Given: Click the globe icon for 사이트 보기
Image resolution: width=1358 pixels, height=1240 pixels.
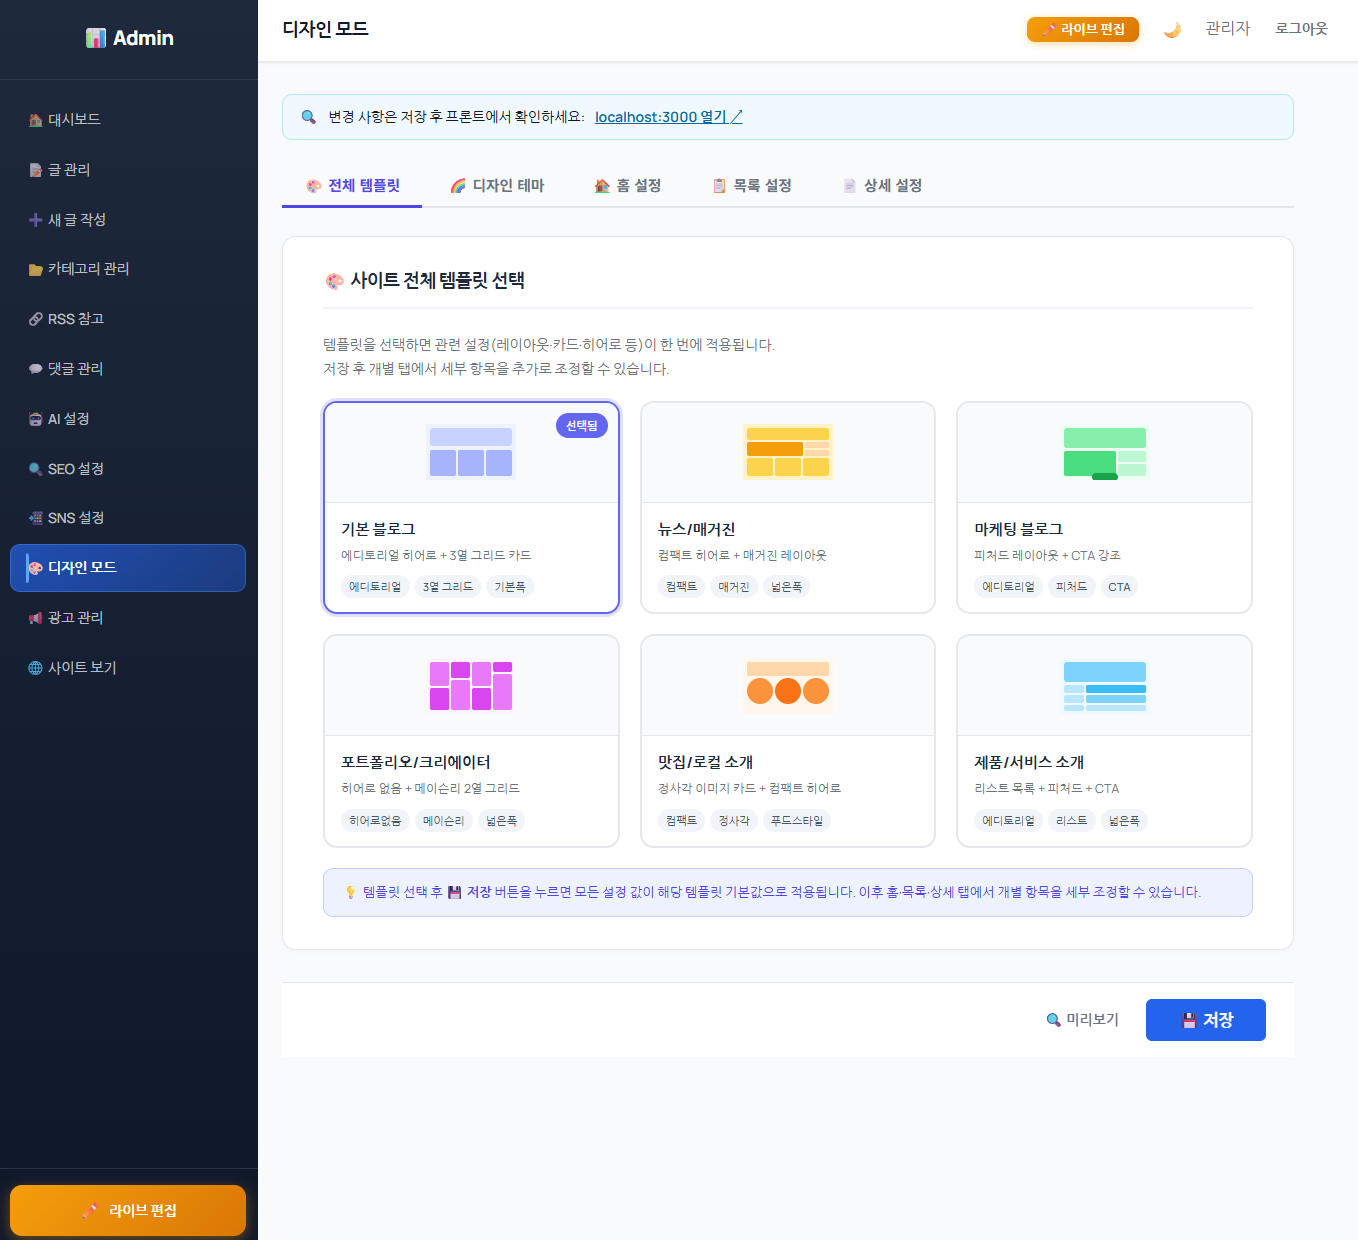Looking at the screenshot, I should click(x=36, y=668).
